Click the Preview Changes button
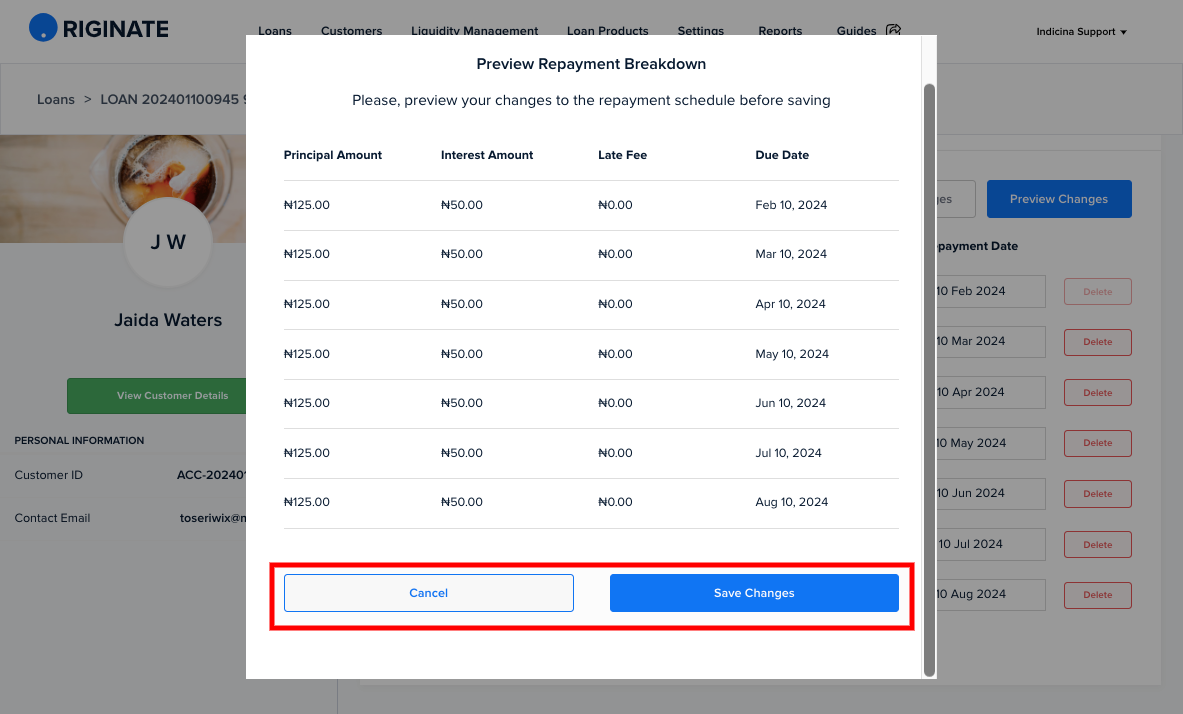 pyautogui.click(x=1059, y=199)
